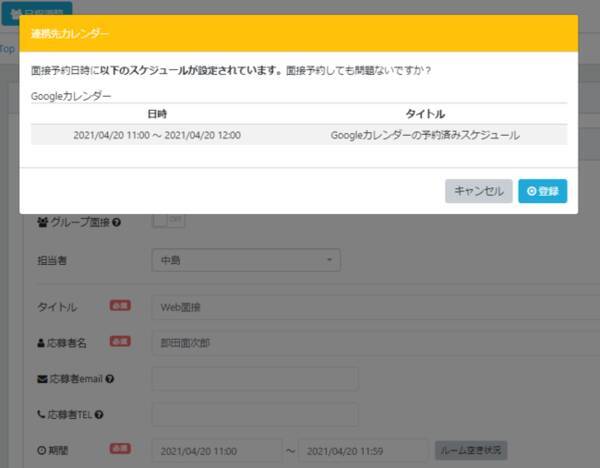
Task: Click the 応募者名 input field
Action: [x=376, y=343]
